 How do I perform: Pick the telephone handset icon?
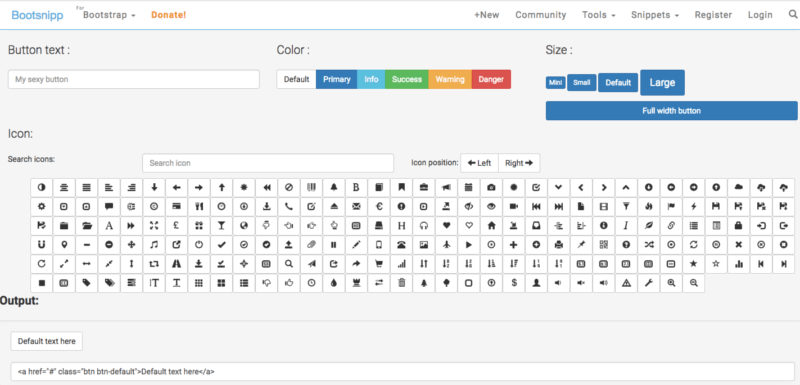pos(289,207)
